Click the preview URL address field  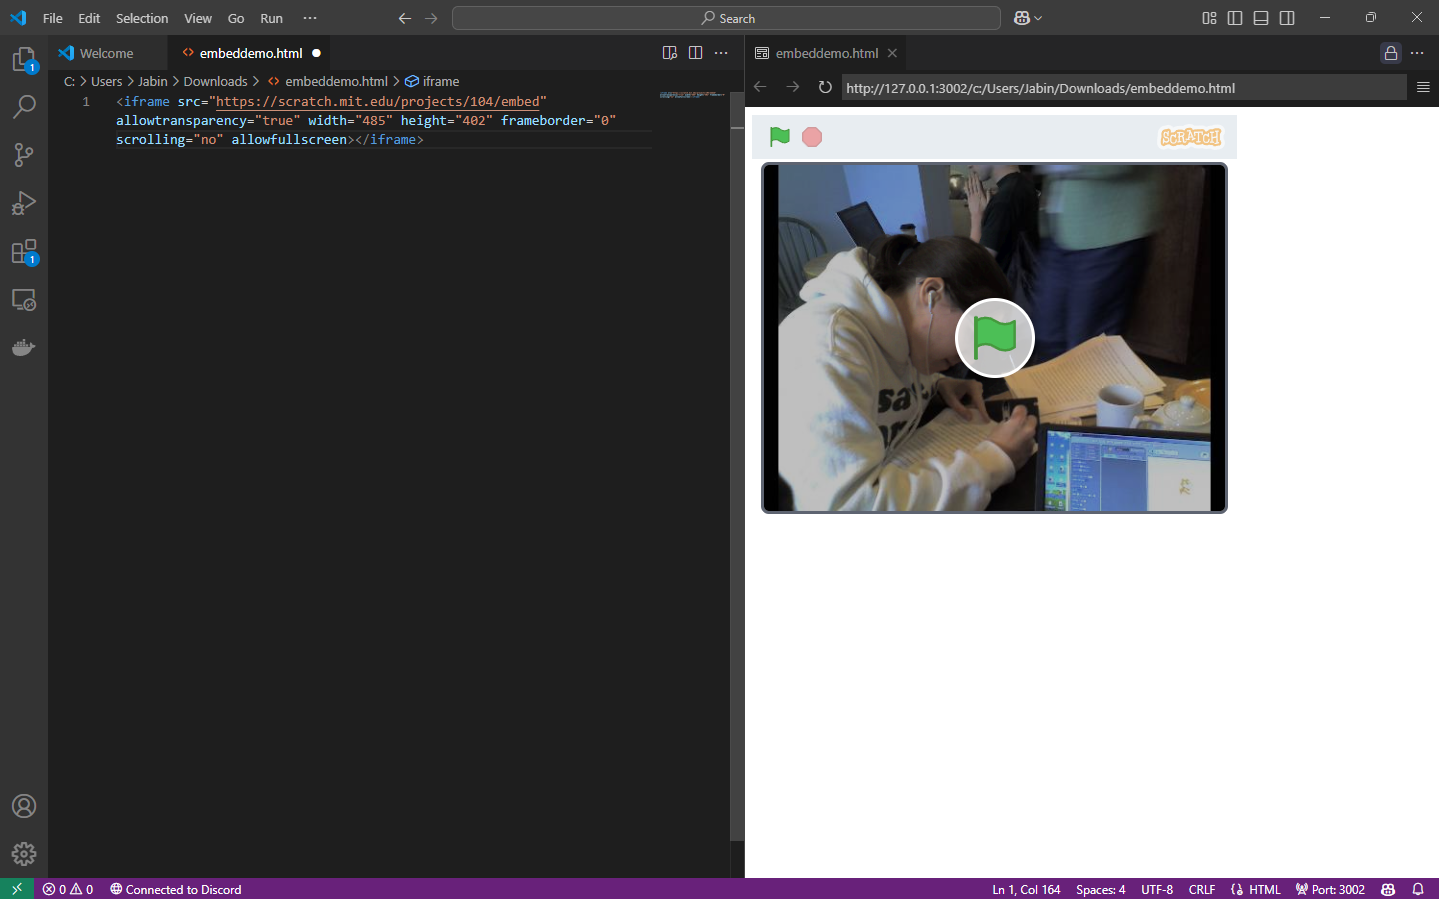1120,88
